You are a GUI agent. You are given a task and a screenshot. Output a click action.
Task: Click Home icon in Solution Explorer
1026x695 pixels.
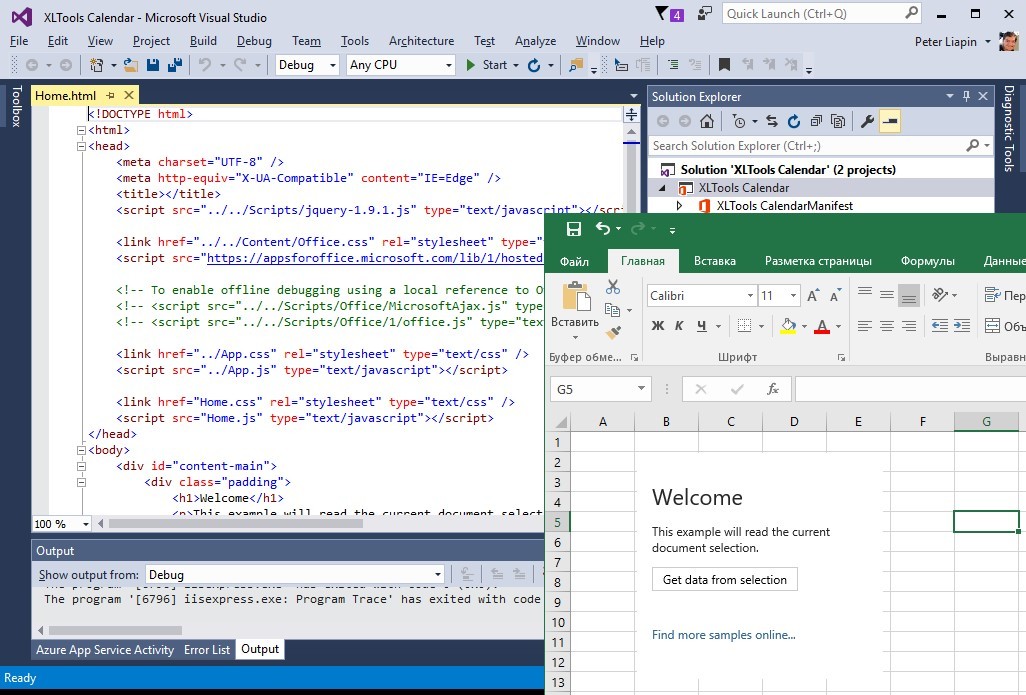pos(707,121)
